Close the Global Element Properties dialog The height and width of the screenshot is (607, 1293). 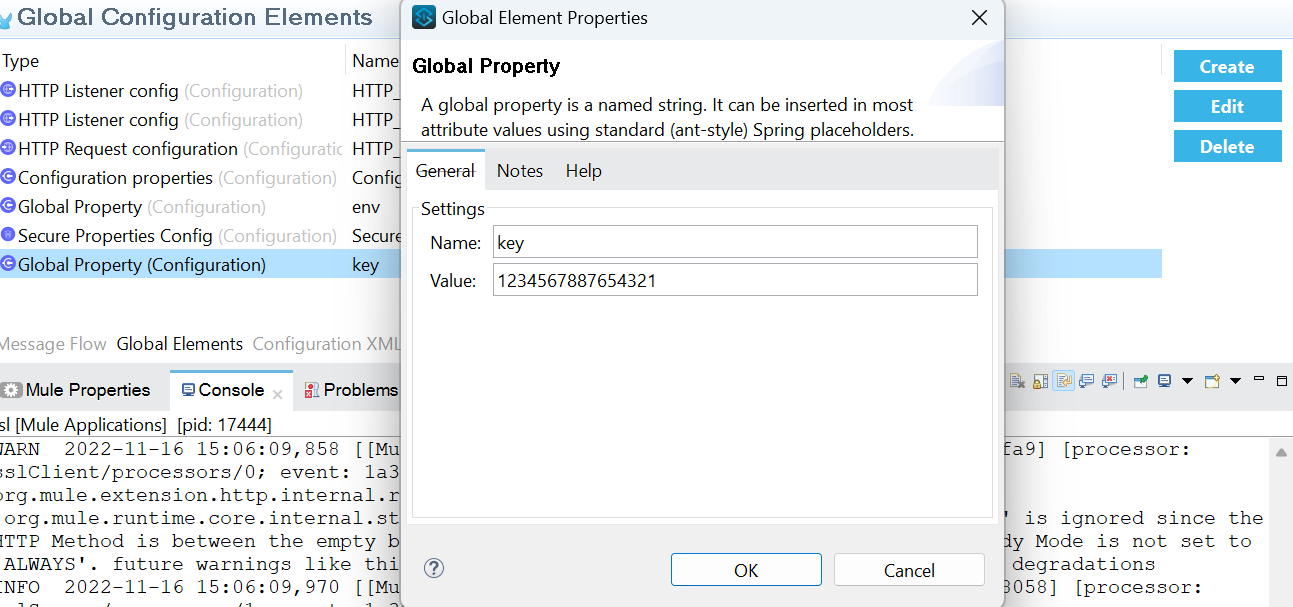980,18
